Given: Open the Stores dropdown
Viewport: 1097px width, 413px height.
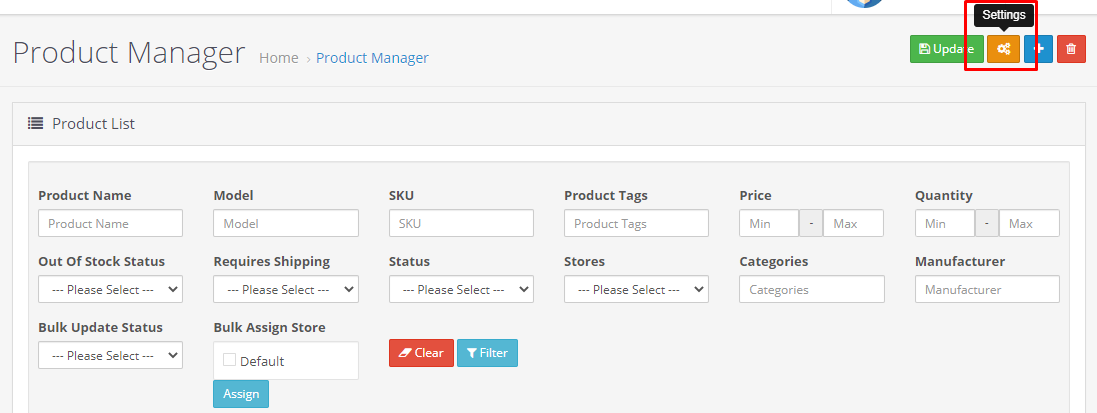Looking at the screenshot, I should (x=637, y=289).
